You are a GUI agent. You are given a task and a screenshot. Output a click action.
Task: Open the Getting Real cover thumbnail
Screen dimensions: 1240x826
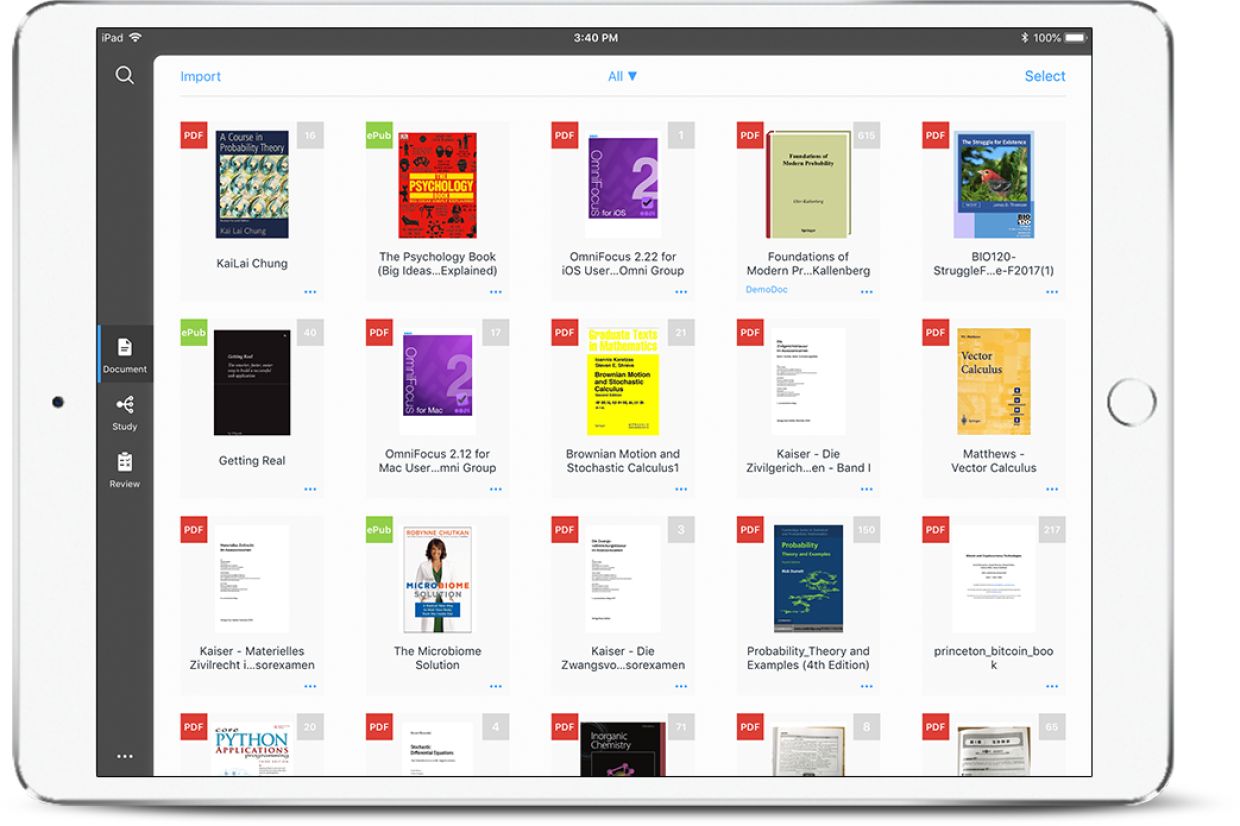pyautogui.click(x=252, y=381)
